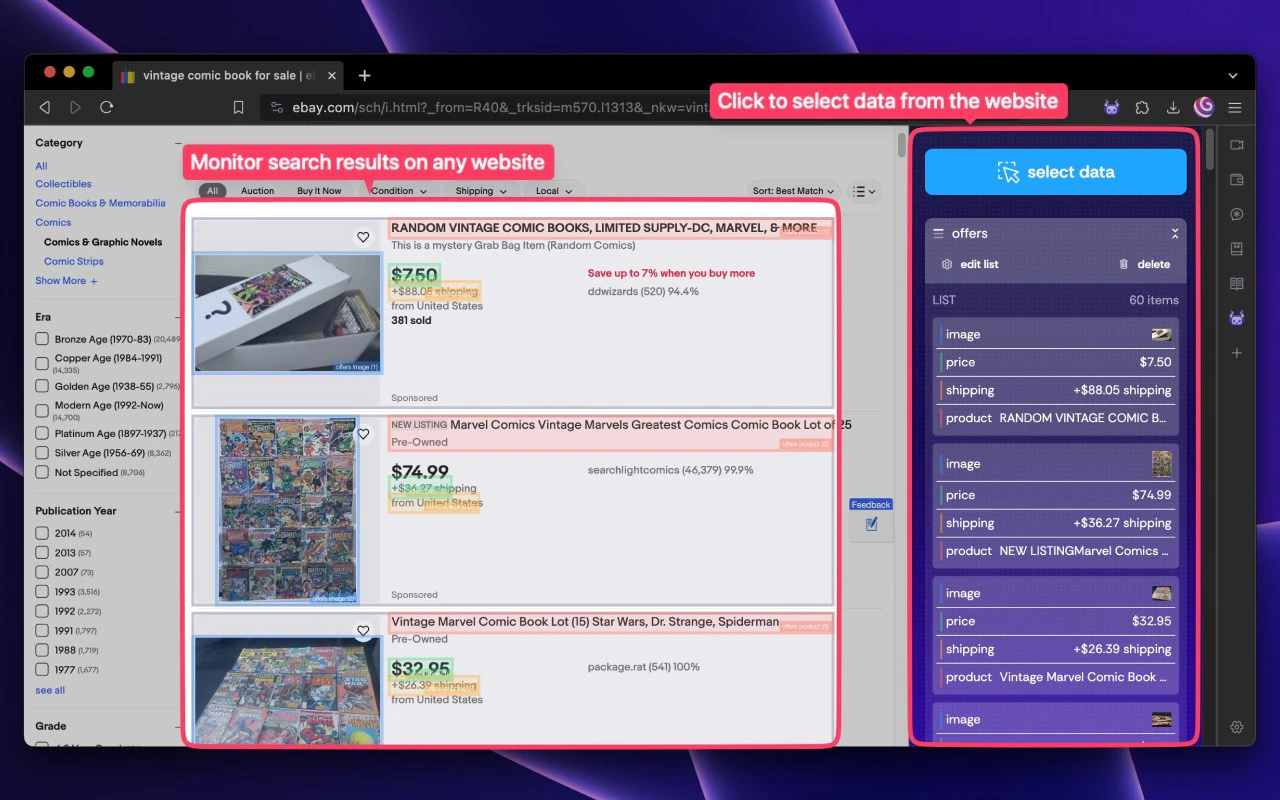Viewport: 1280px width, 800px height.
Task: Open the Marvel comic lot of 25 thumbnail
Action: pyautogui.click(x=287, y=510)
